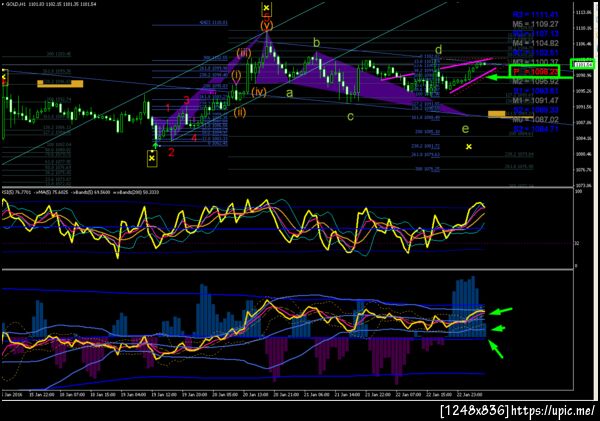The width and height of the screenshot is (600, 421).
Task: Select the green wave label 'e'
Action: click(465, 129)
